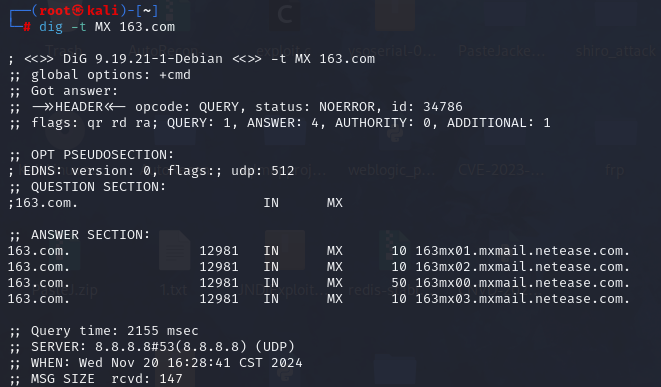The image size is (661, 387).
Task: Click the frp desktop icon label
Action: (x=614, y=170)
